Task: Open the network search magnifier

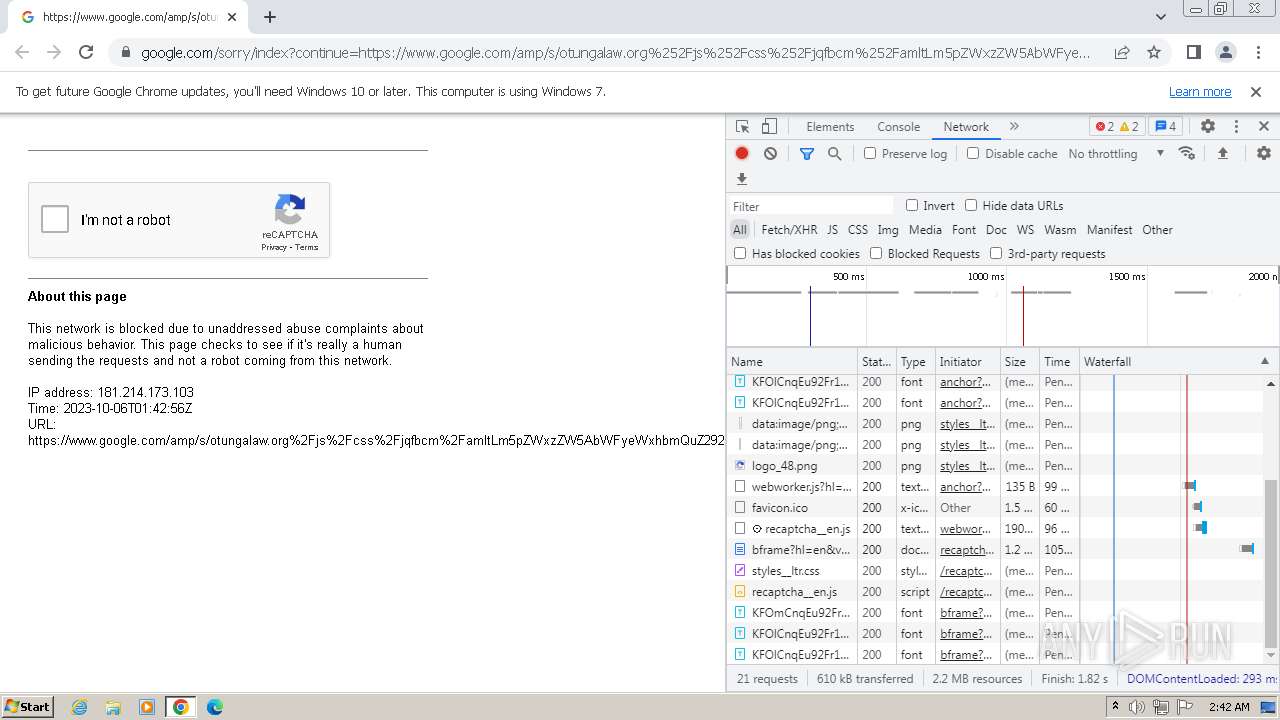Action: [834, 153]
